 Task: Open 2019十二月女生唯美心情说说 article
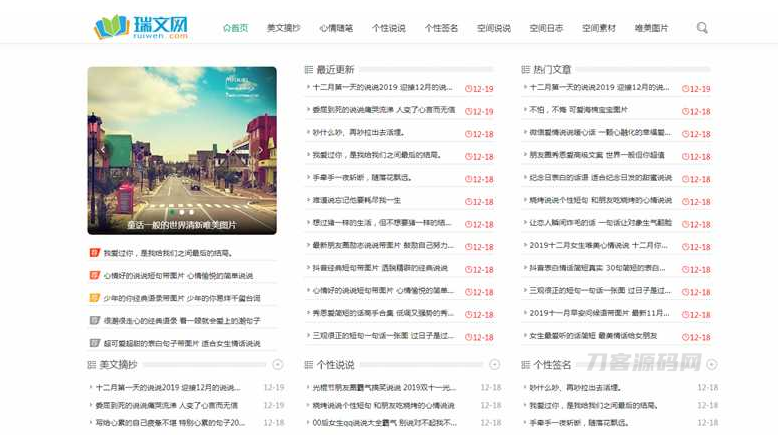tap(598, 245)
